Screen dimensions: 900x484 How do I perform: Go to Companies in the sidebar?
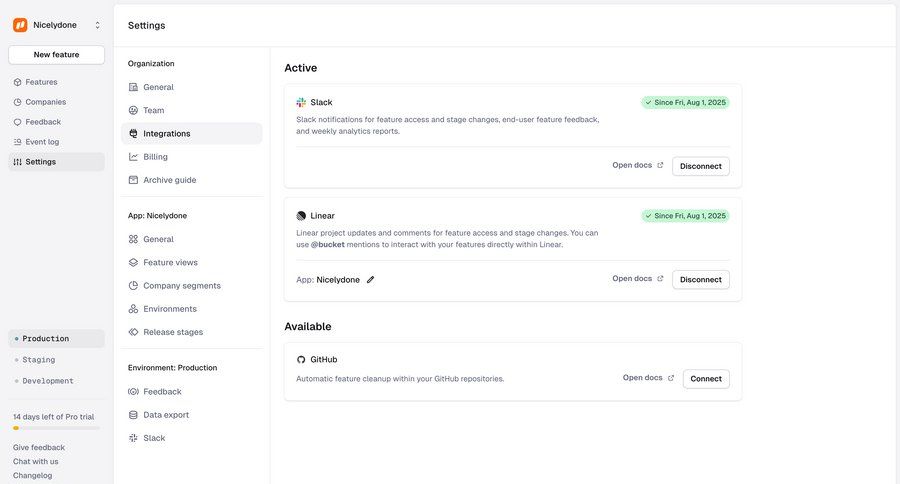coord(56,102)
